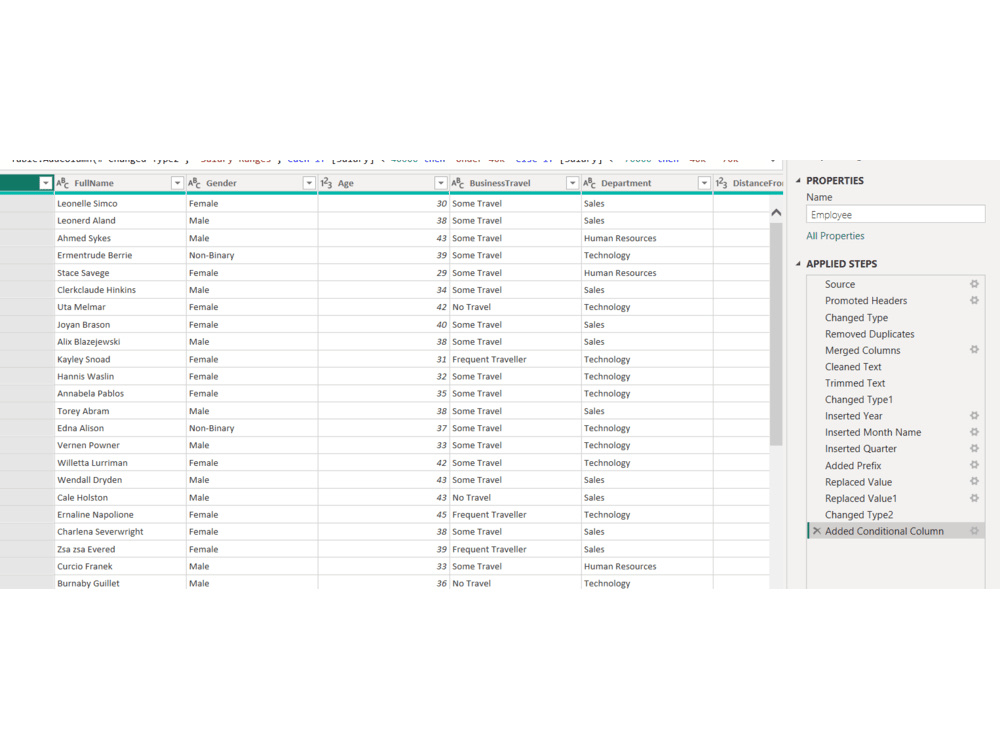The image size is (1000, 750).
Task: Select the Trimmed Text applied step
Action: [855, 383]
